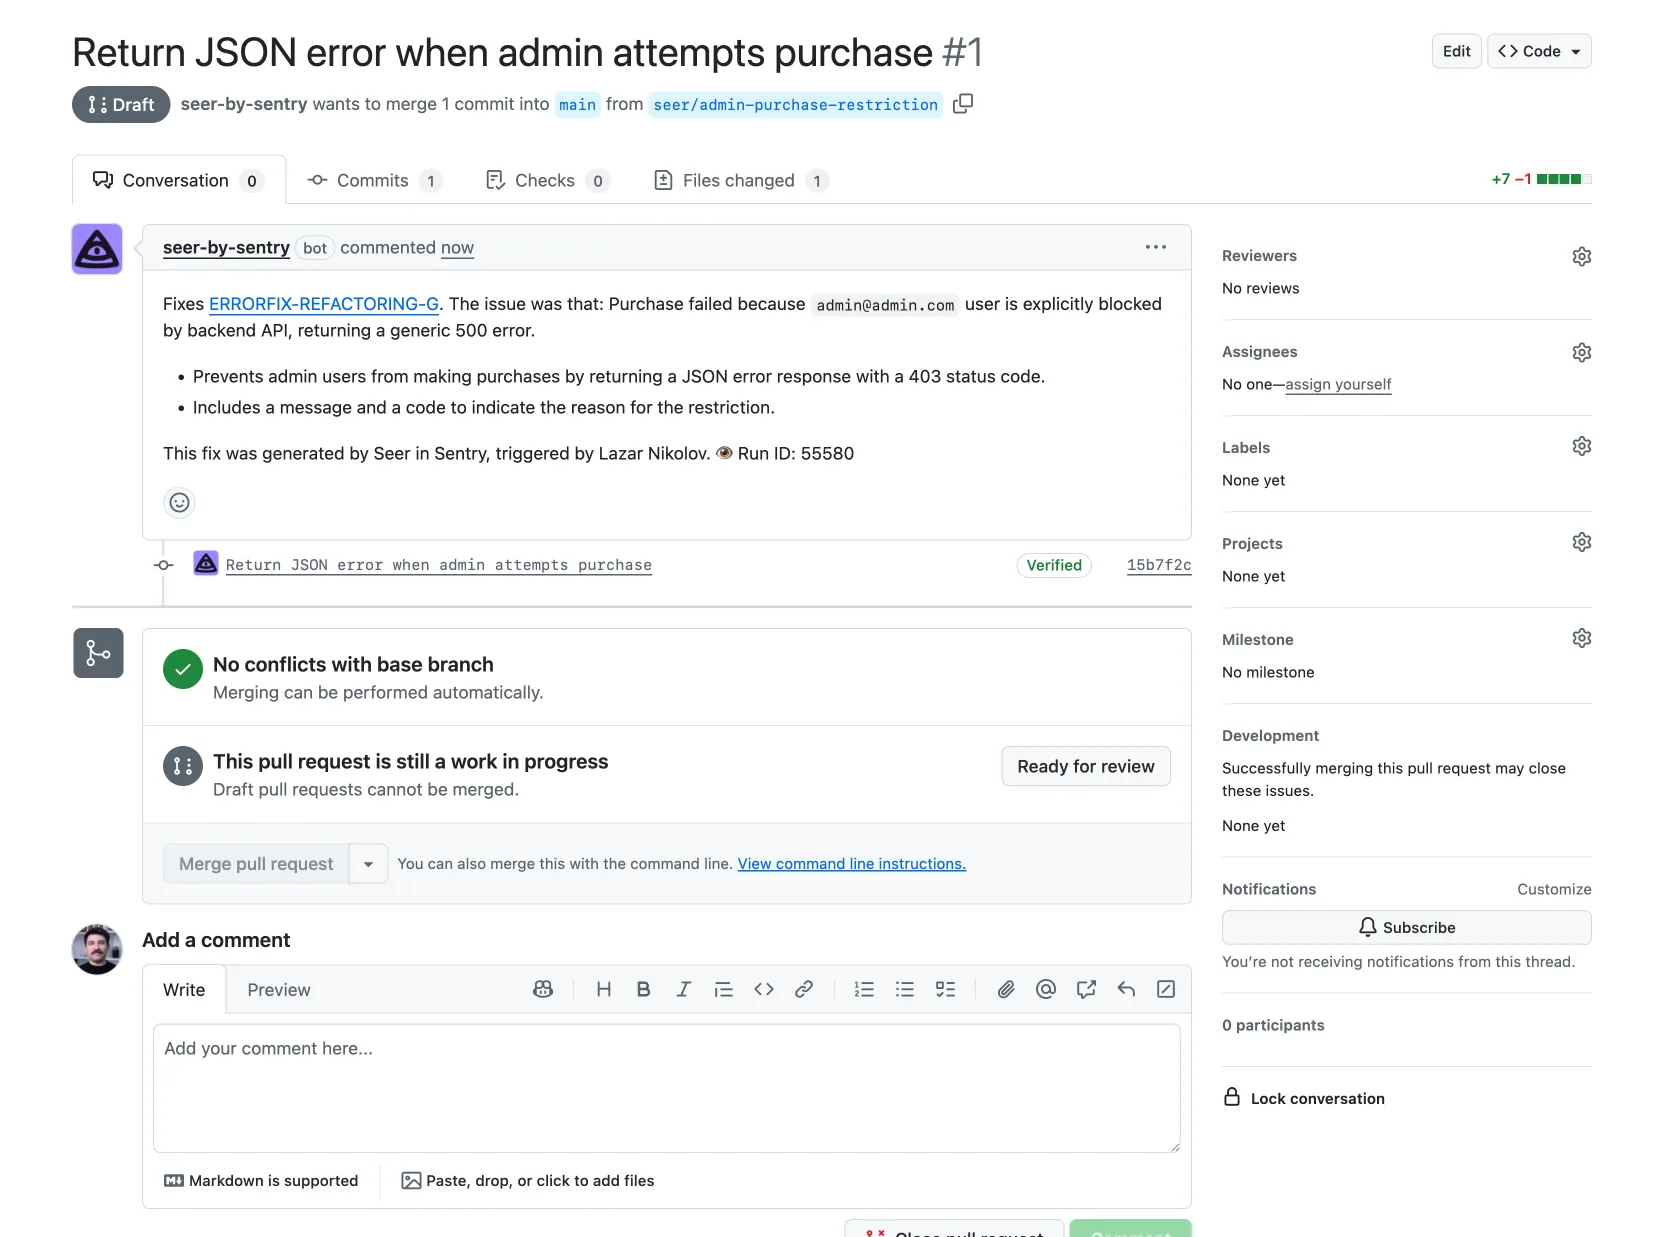Mention a user with the @ icon
Image resolution: width=1666 pixels, height=1237 pixels.
click(x=1046, y=989)
